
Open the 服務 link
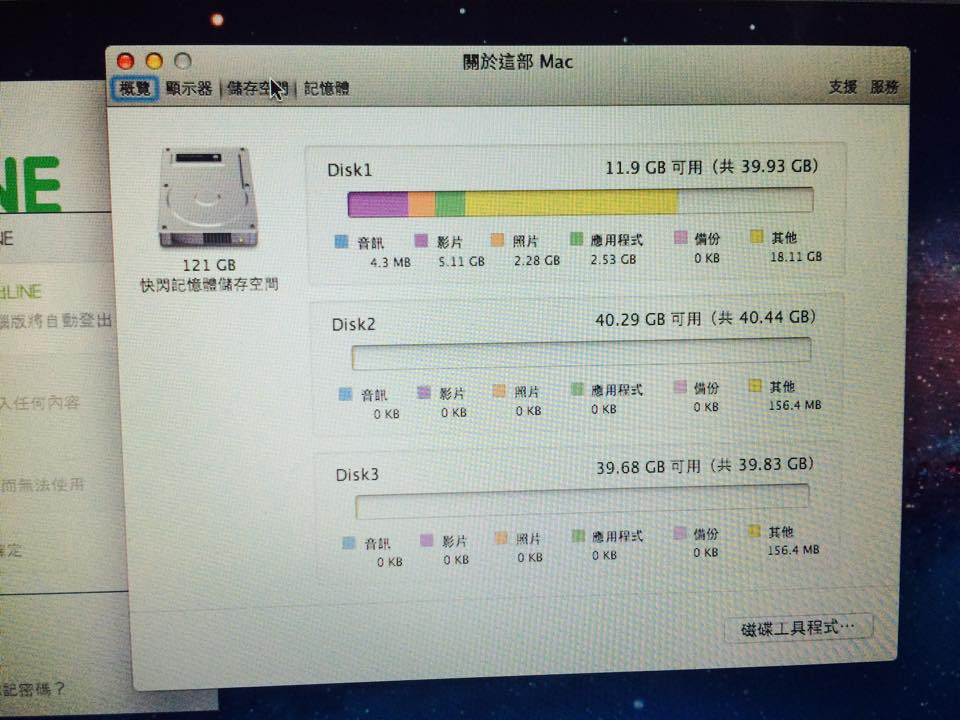click(884, 87)
